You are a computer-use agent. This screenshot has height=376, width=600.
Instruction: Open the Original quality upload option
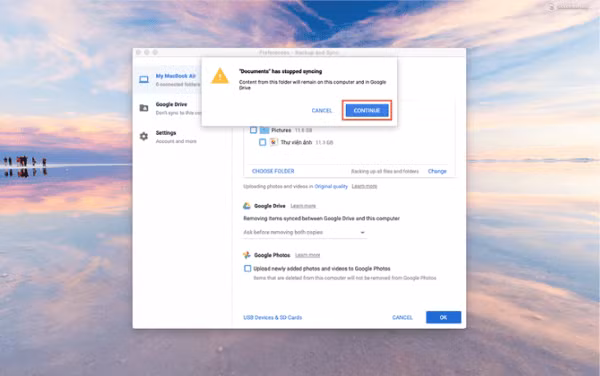(x=331, y=187)
